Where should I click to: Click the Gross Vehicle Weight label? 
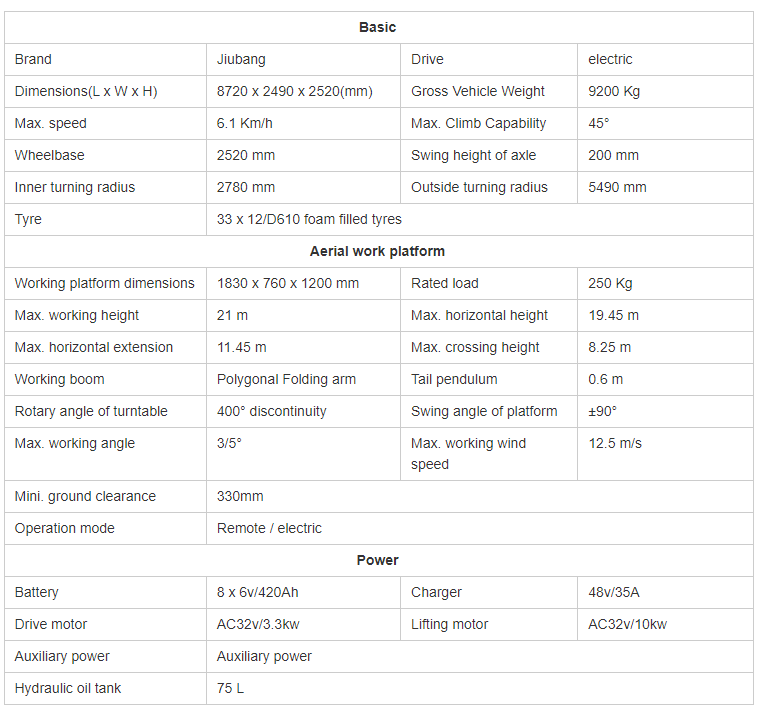478,91
